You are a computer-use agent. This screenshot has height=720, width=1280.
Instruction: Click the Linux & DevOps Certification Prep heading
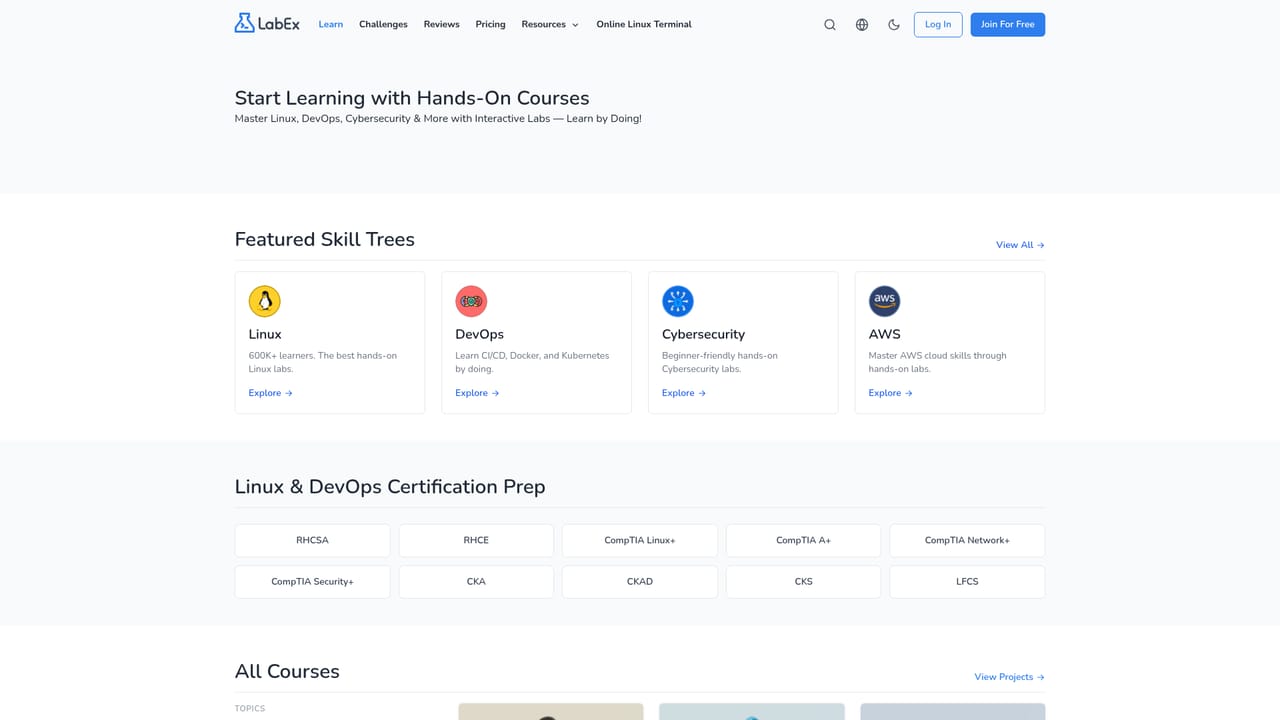point(390,487)
